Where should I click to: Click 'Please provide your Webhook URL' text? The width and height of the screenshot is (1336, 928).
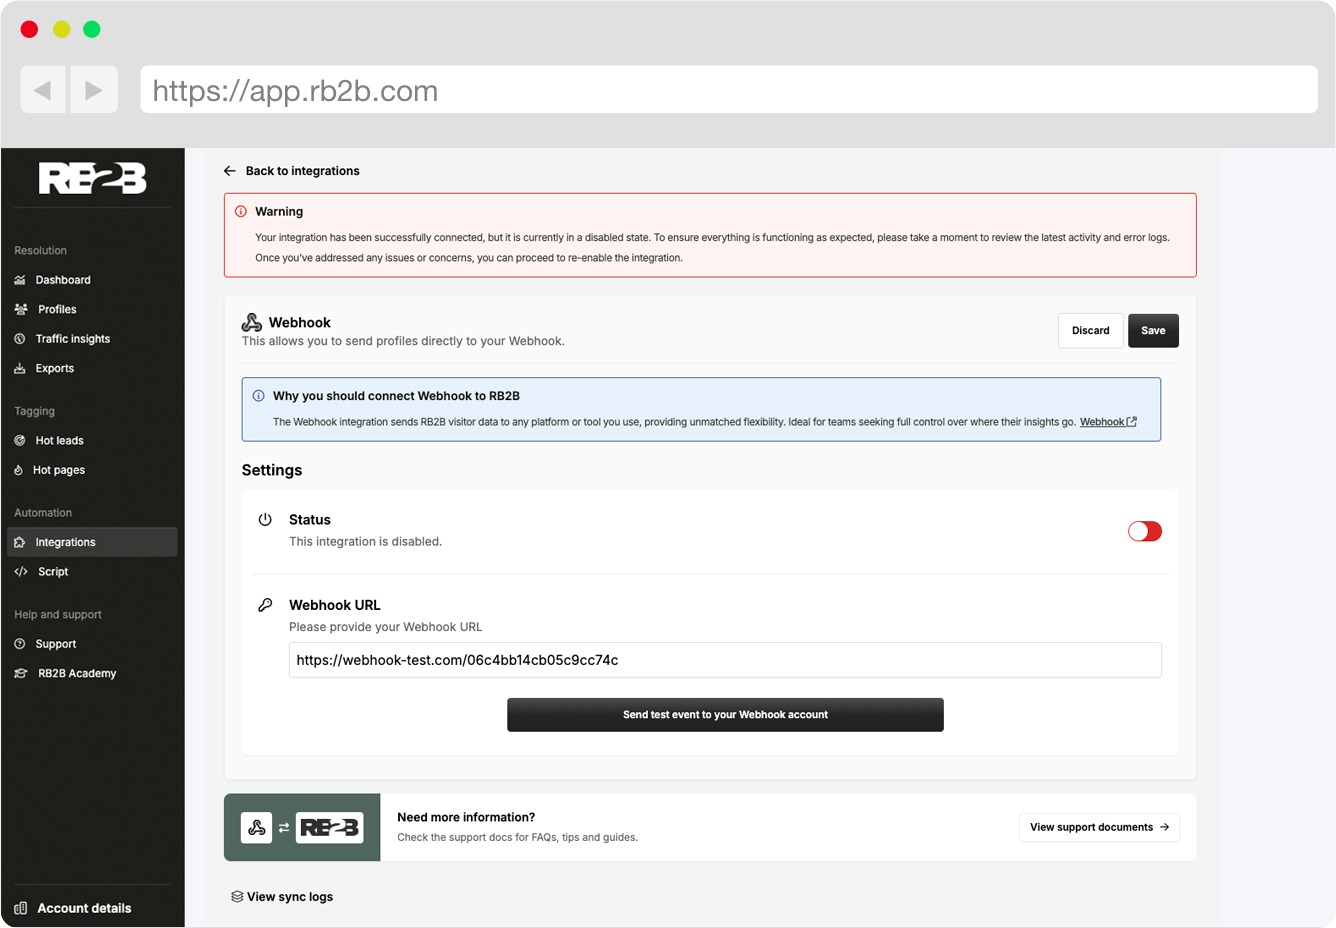click(386, 627)
